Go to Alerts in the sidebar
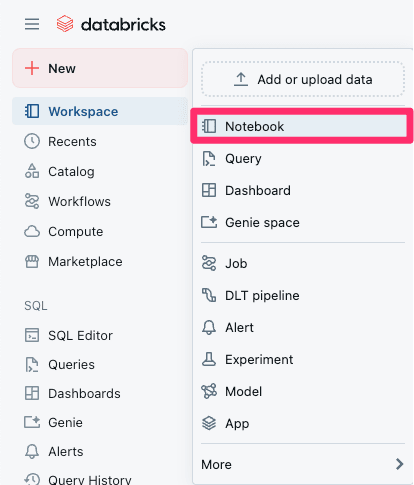 tap(100, 451)
